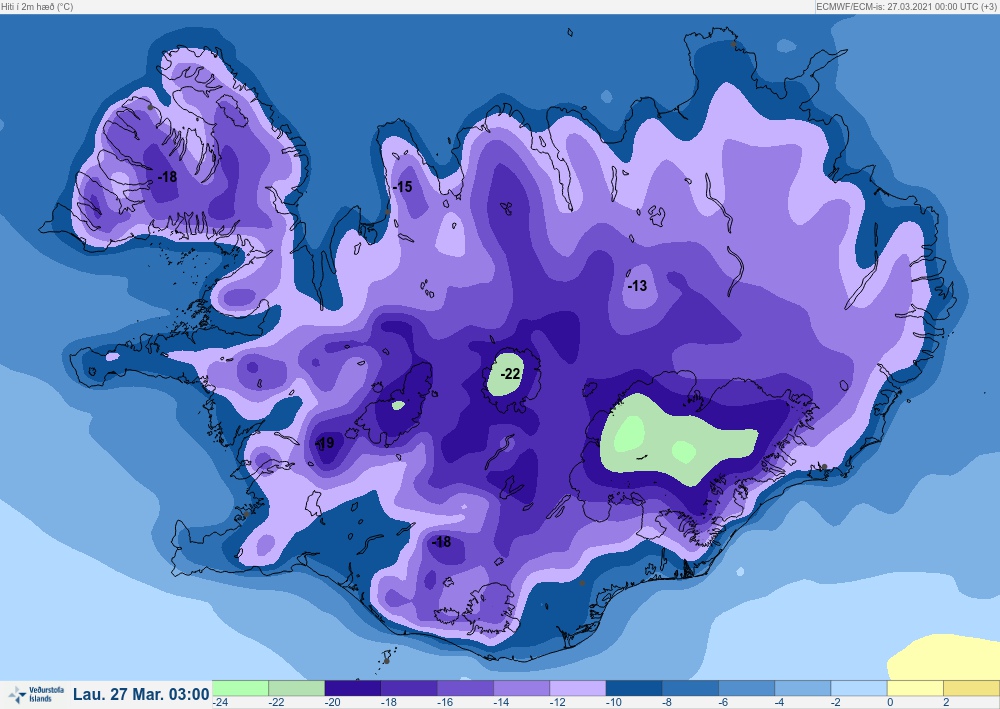Click the "-8" legend scale label
Screen dimensions: 1000x709
point(668,703)
